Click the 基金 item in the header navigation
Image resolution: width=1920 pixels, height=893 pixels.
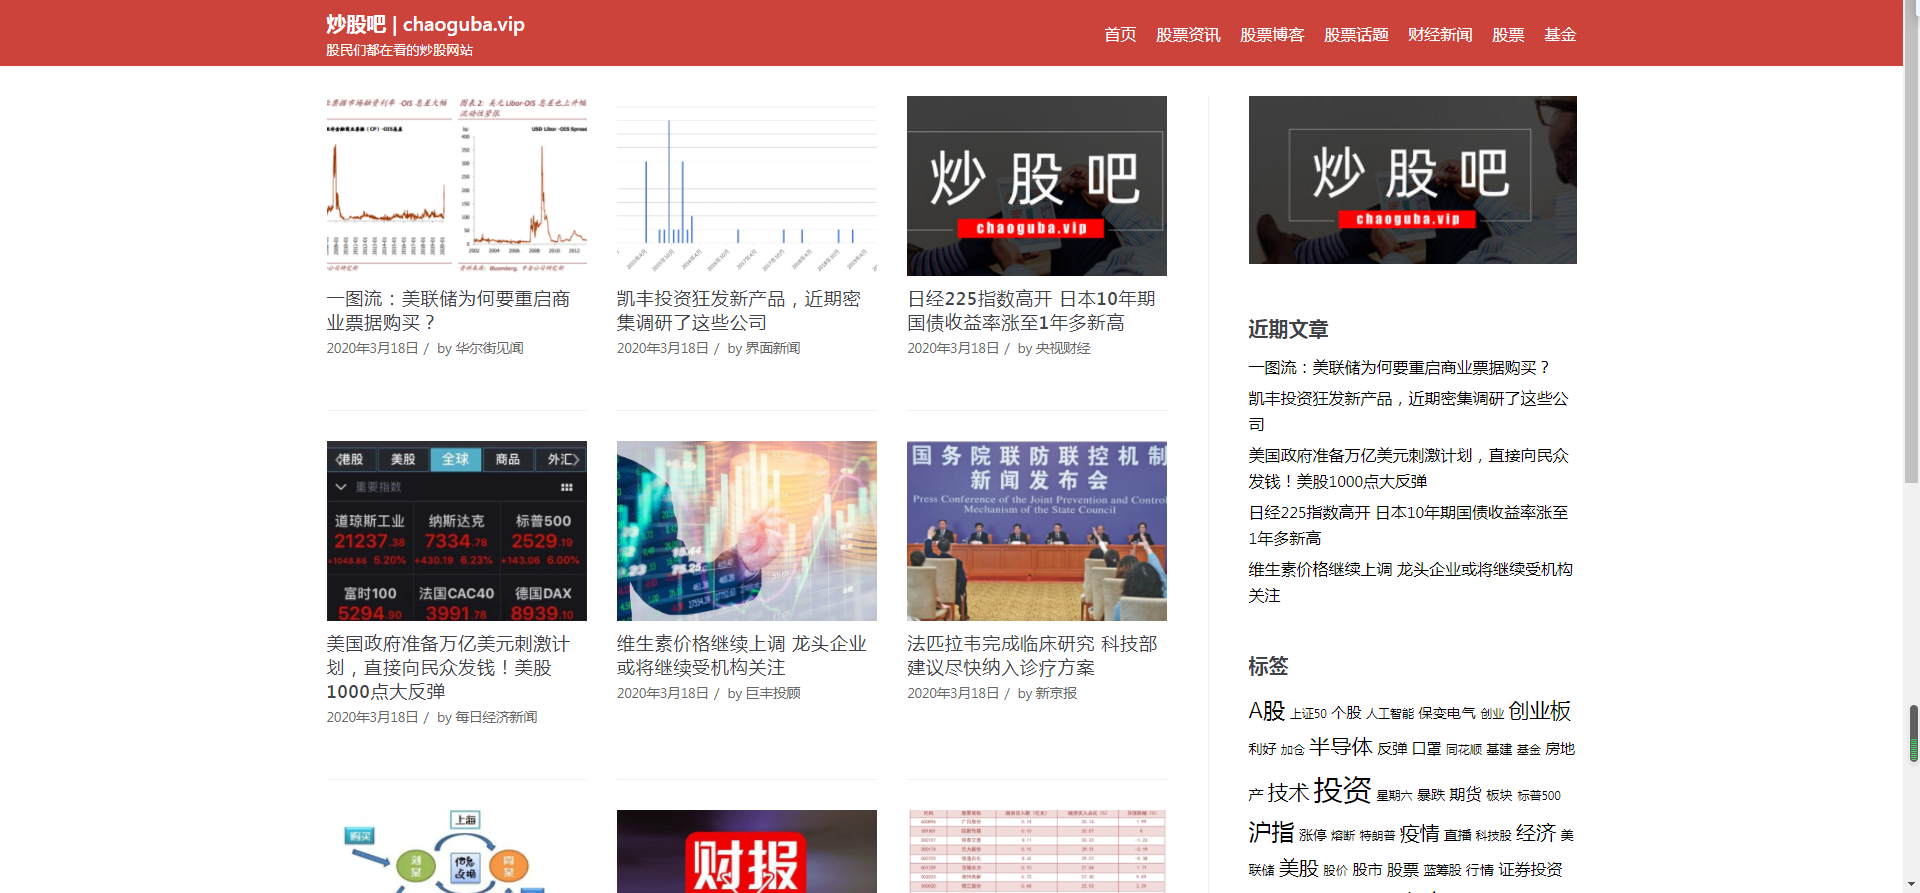click(1560, 35)
